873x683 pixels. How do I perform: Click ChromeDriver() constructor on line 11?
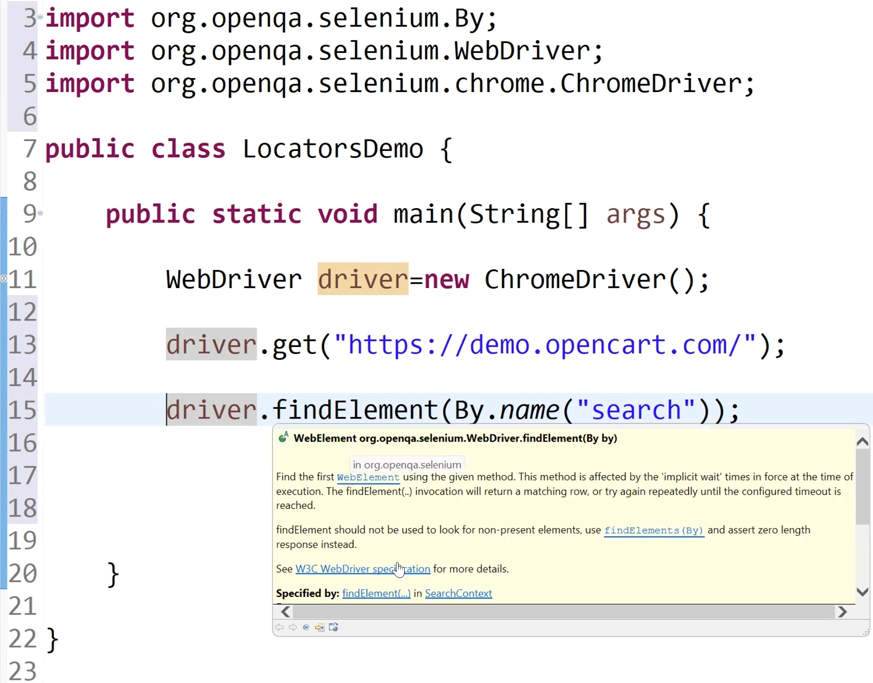tap(589, 279)
